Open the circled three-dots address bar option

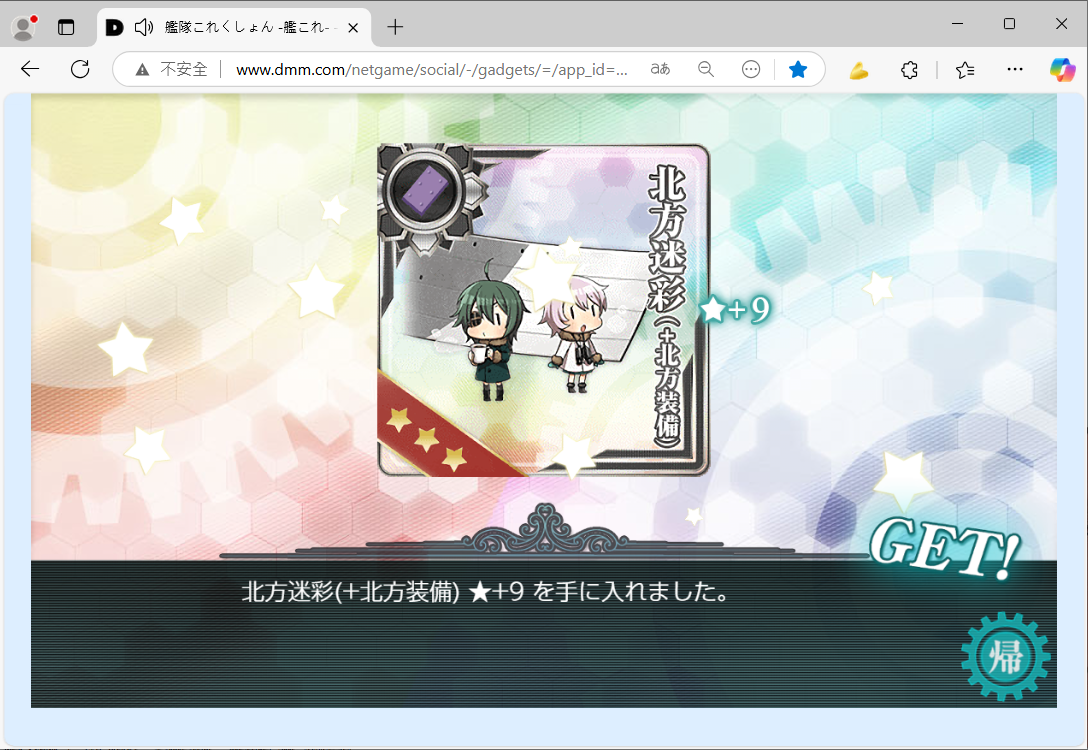click(x=751, y=69)
